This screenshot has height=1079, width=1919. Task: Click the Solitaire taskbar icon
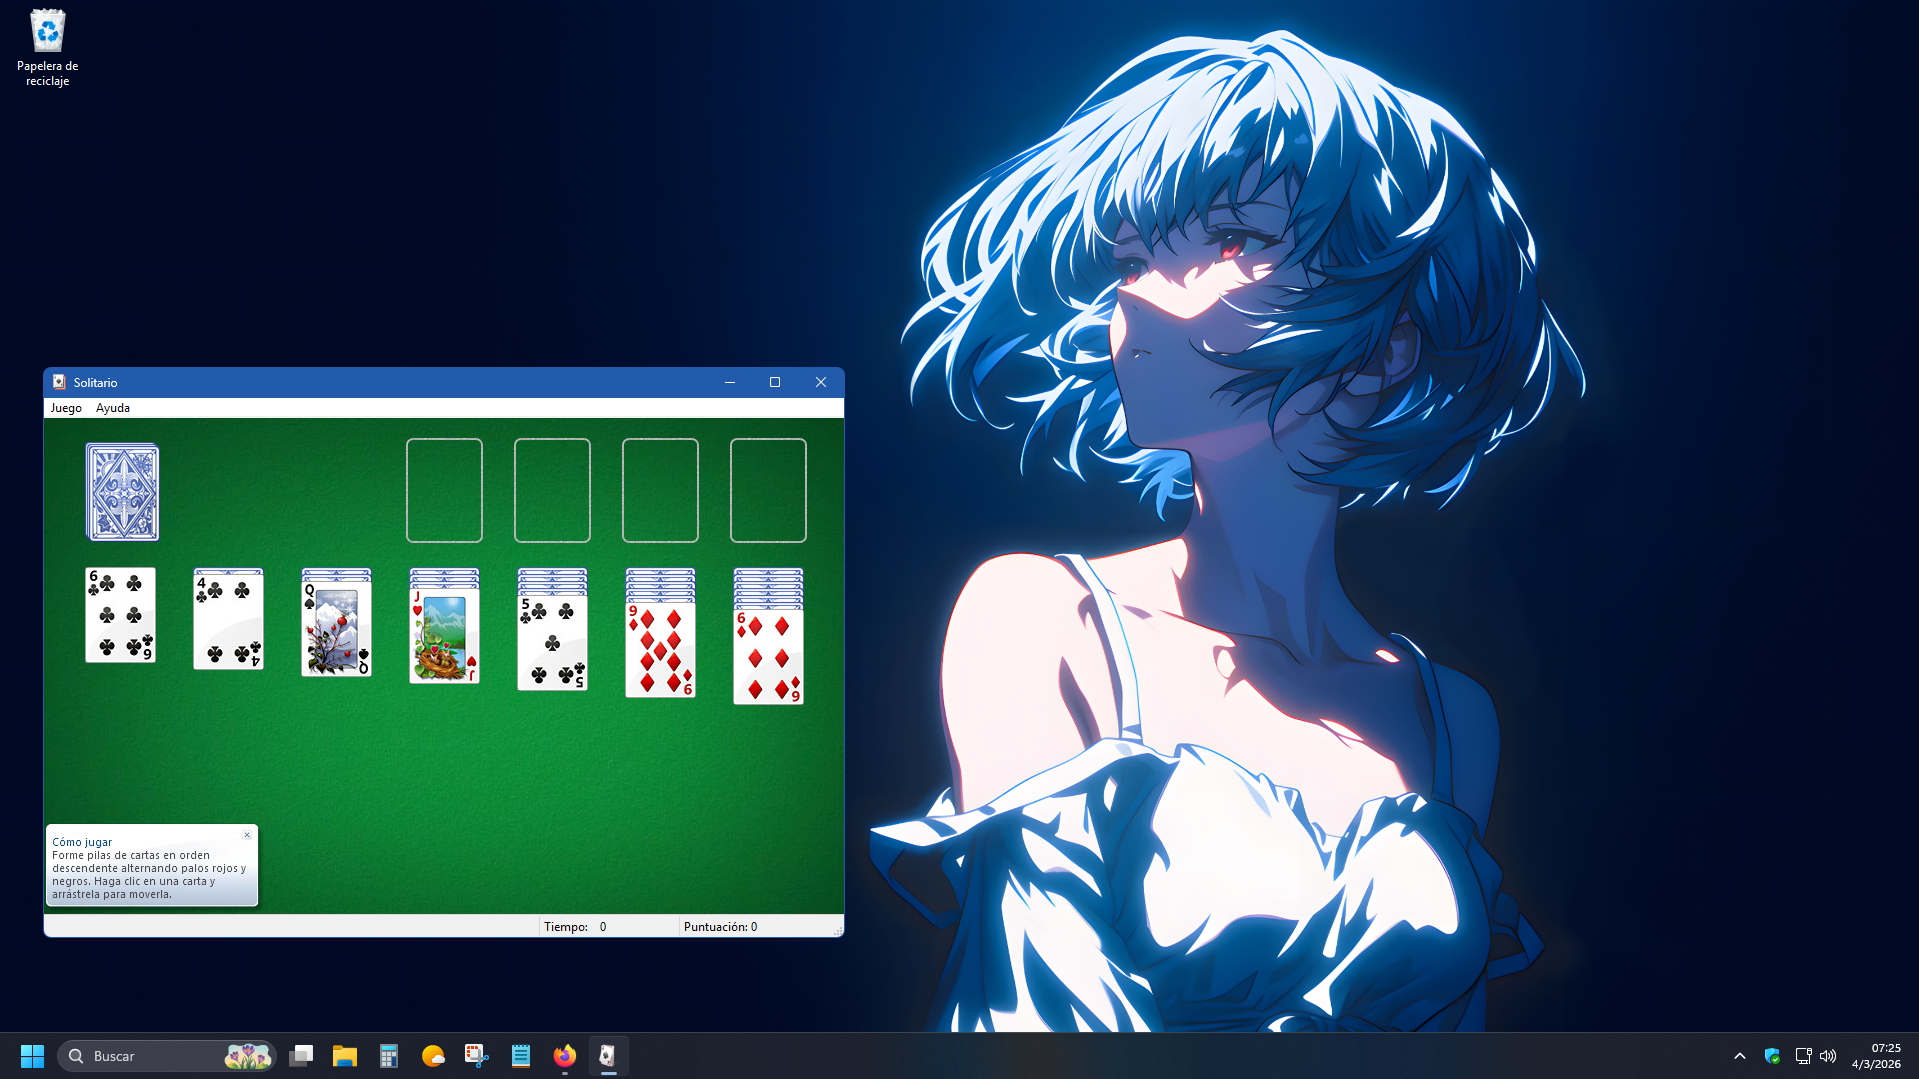pyautogui.click(x=608, y=1056)
